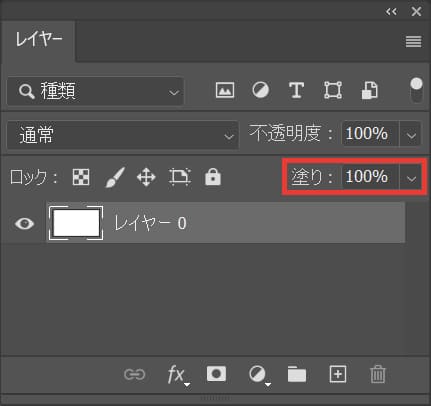Lock transparent pixels checkerboard icon
The image size is (431, 406).
81,176
